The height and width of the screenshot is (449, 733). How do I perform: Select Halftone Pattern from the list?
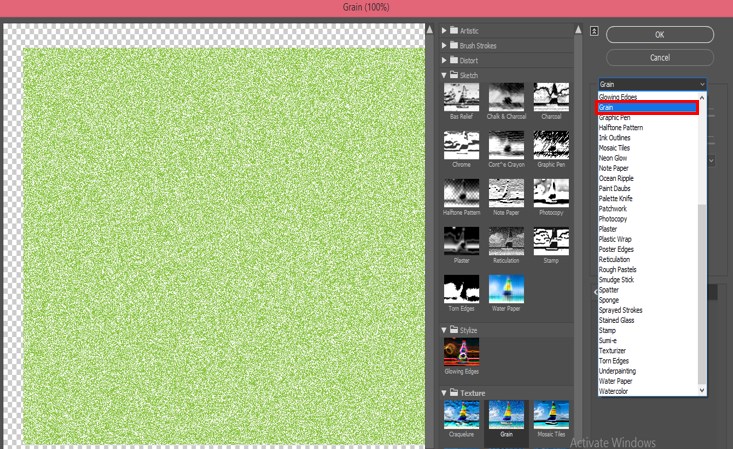coord(621,127)
